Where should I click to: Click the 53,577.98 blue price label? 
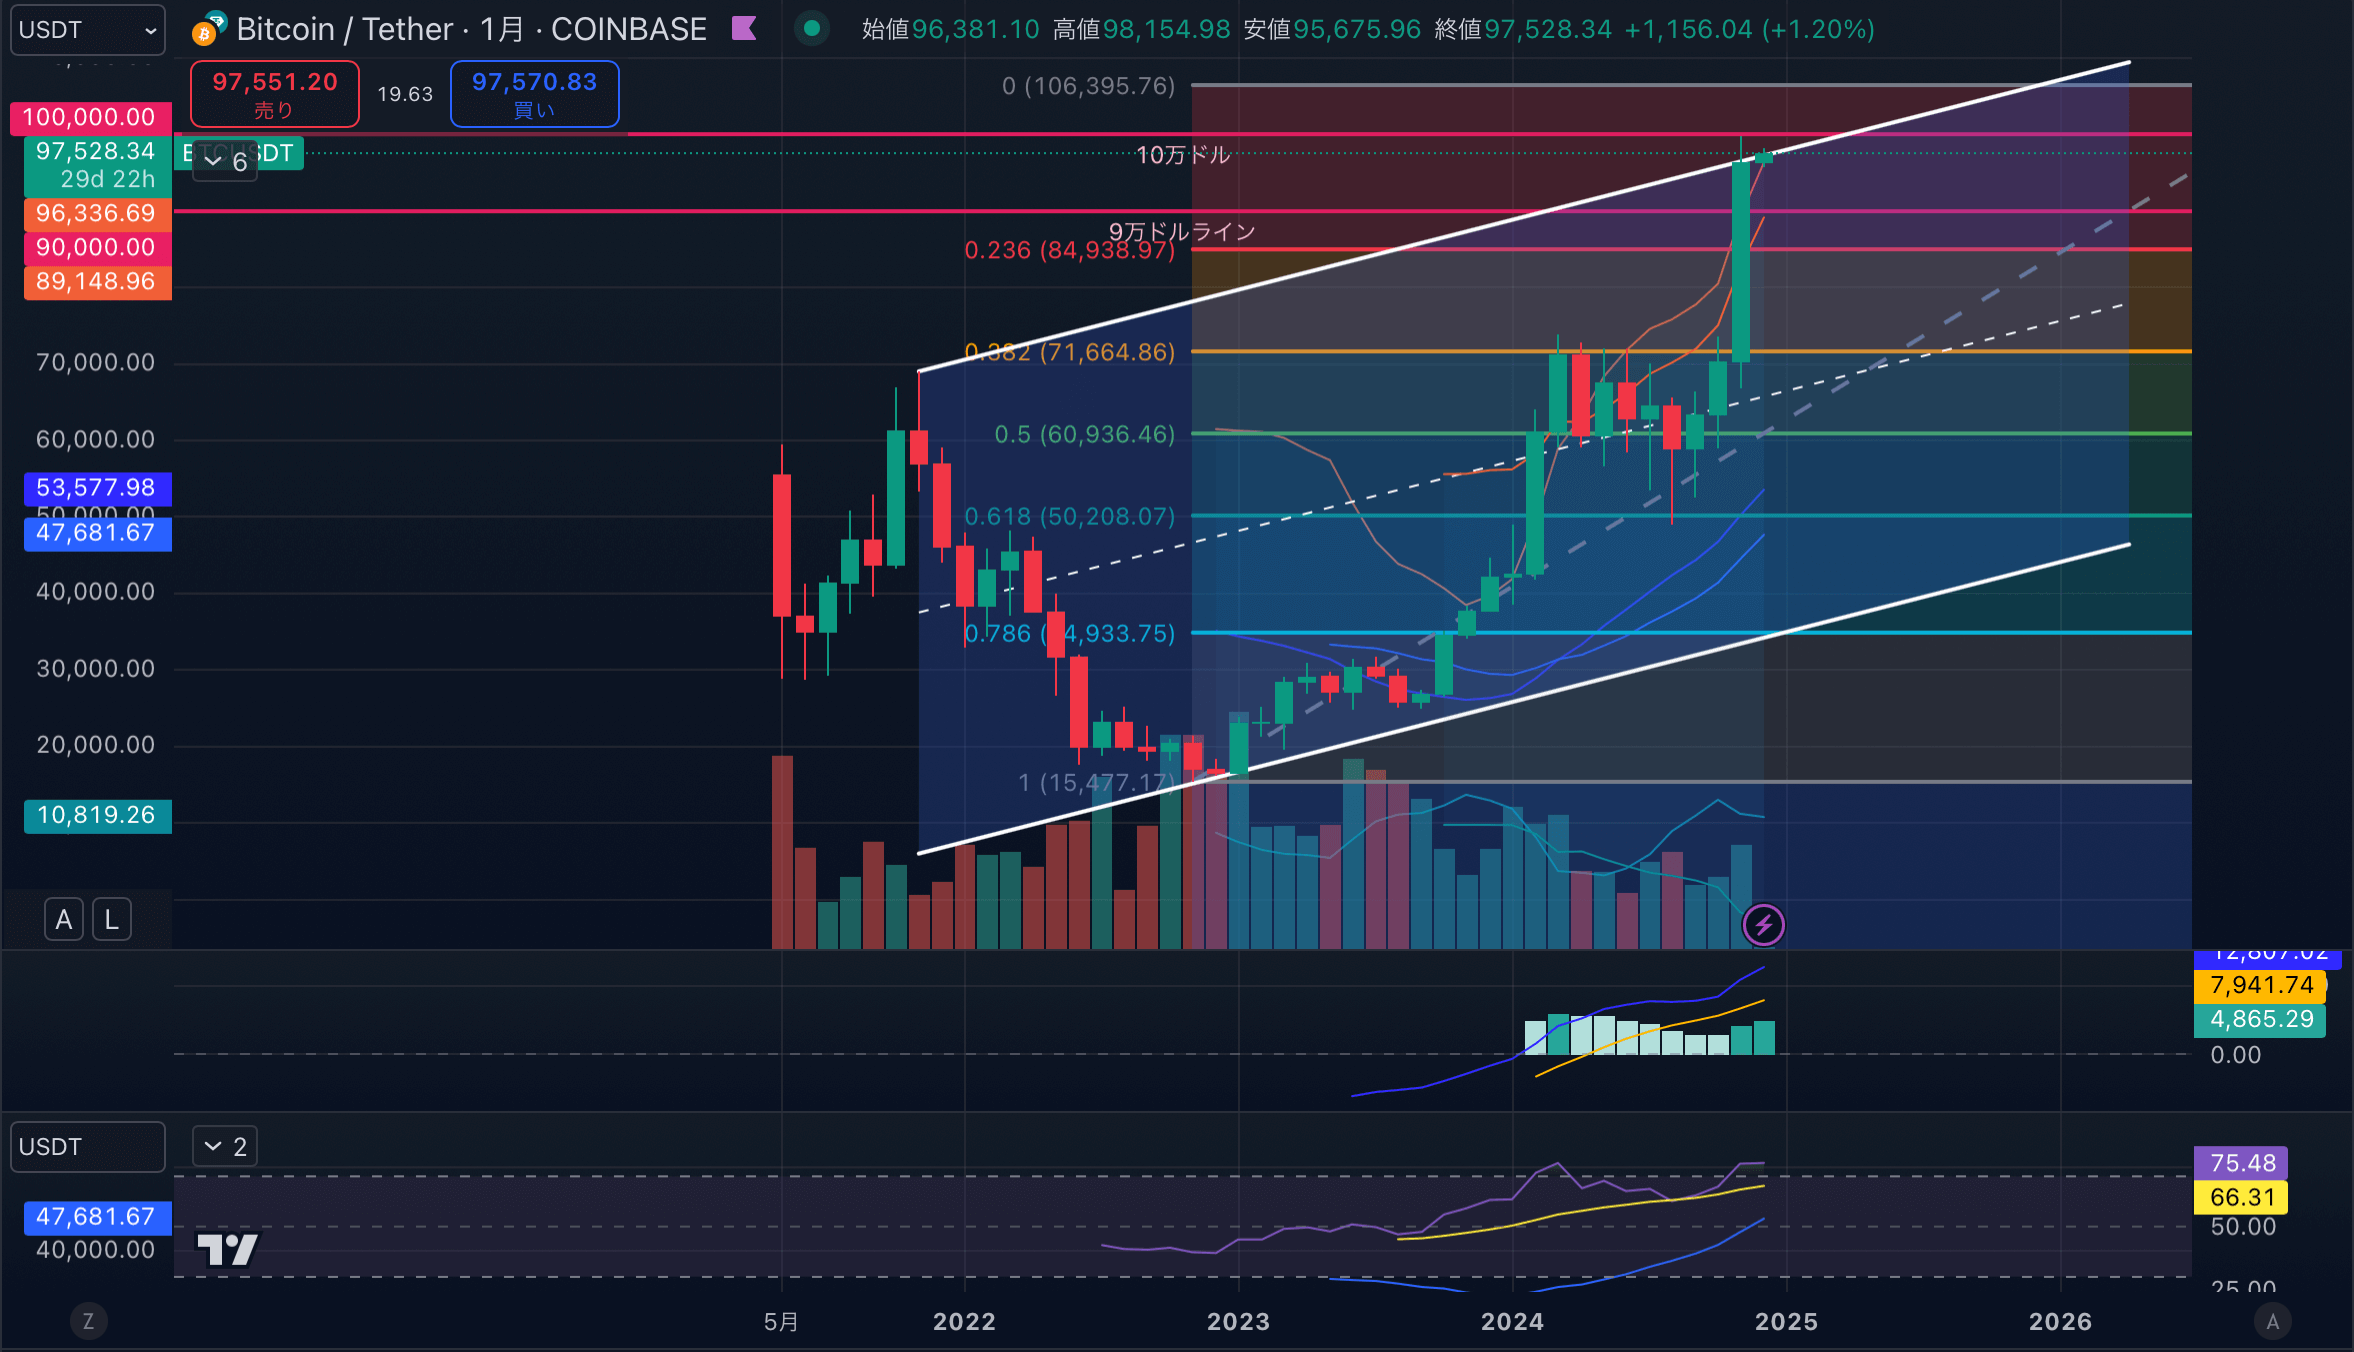click(97, 488)
